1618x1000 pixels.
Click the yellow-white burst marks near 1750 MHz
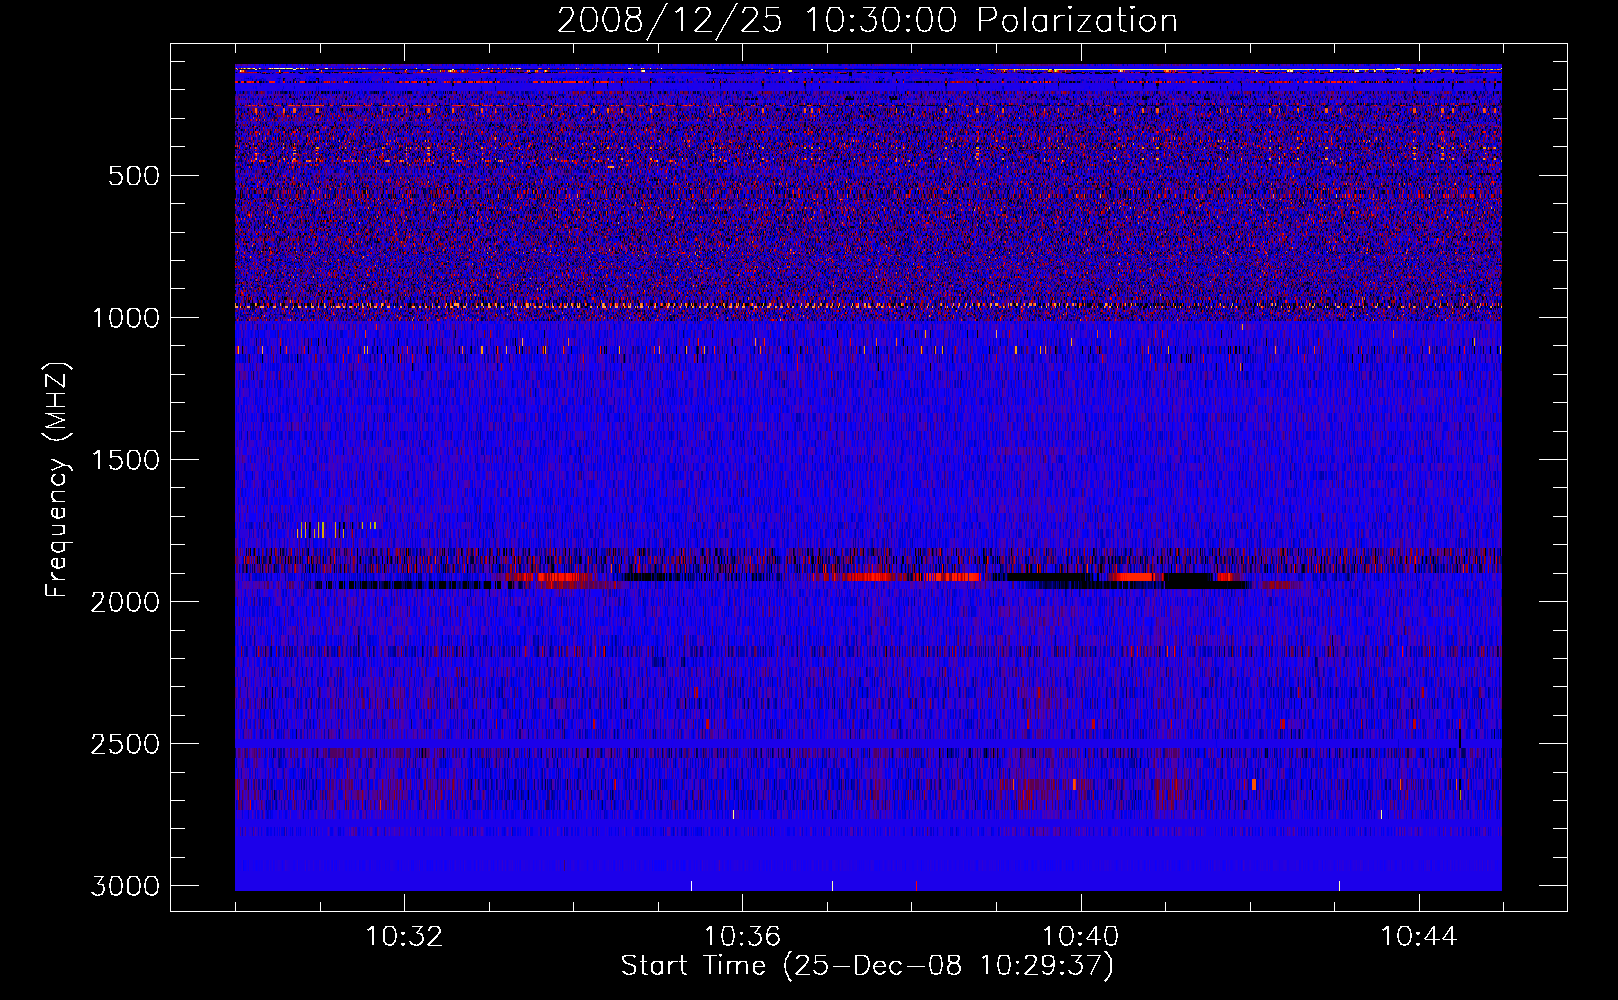tap(336, 529)
